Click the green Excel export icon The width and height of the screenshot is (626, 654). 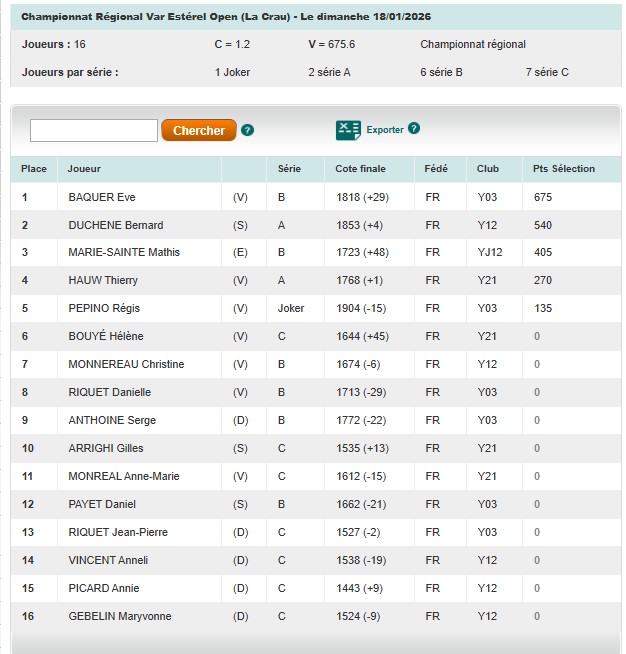348,130
